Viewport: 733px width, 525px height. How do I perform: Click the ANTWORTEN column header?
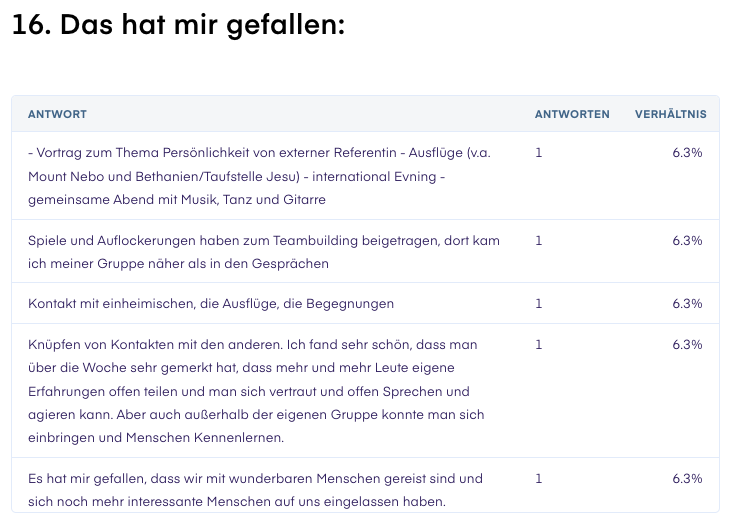(x=572, y=114)
